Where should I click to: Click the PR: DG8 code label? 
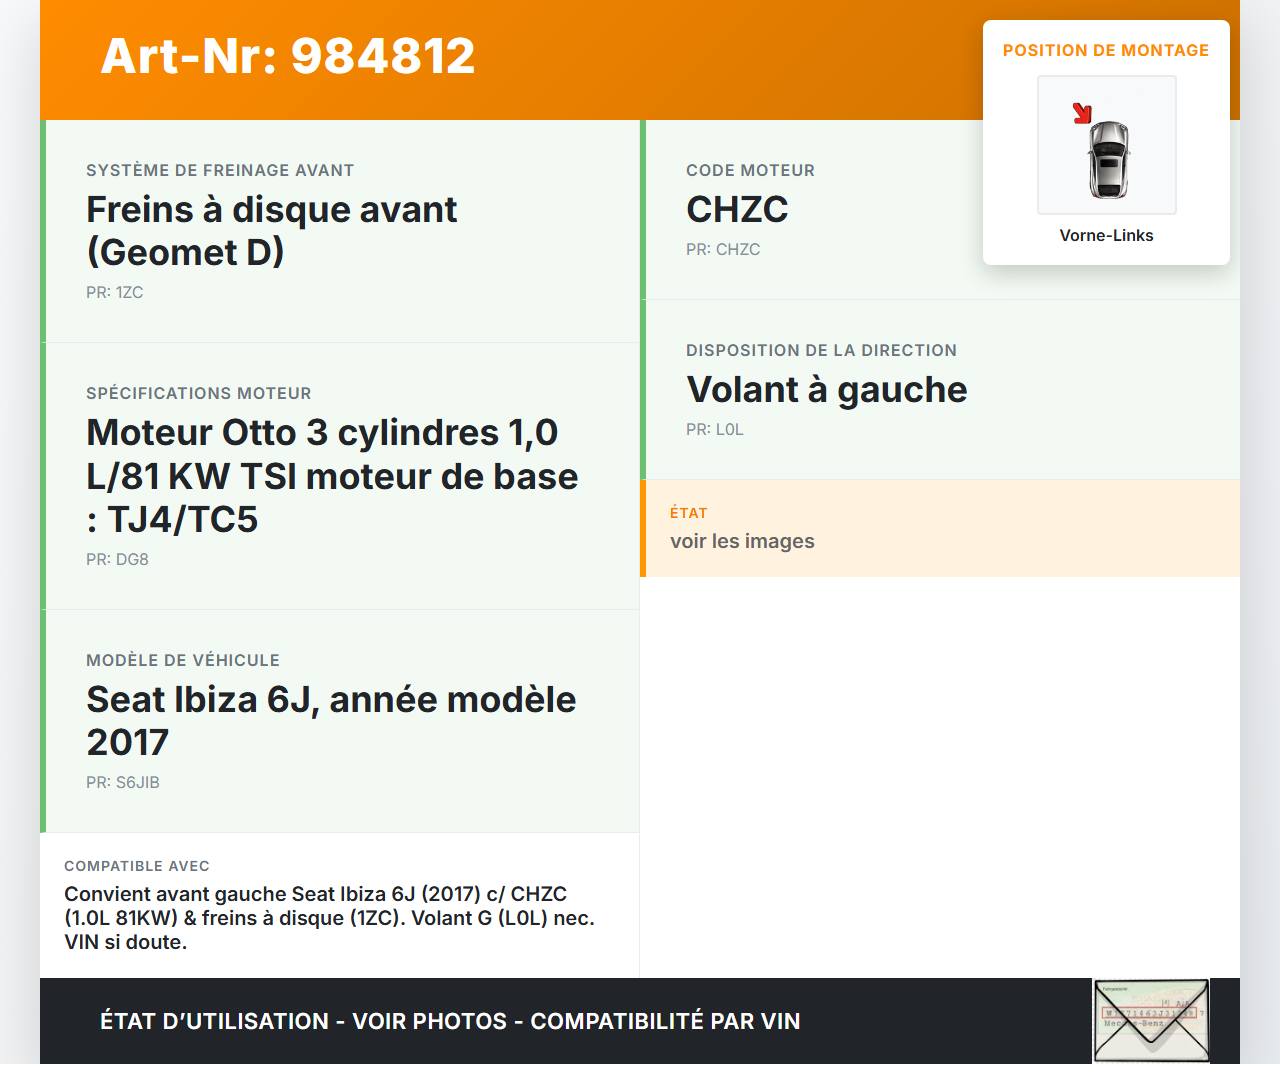click(x=117, y=559)
